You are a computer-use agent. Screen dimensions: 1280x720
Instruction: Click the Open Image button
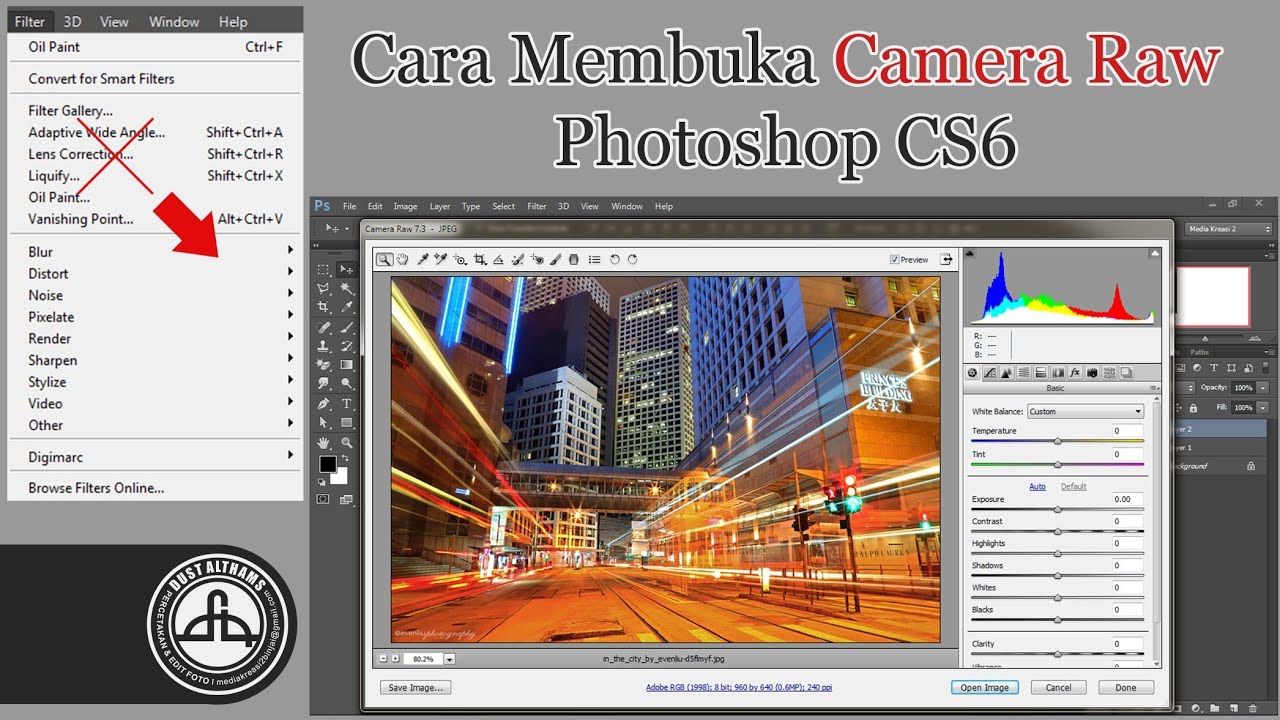985,687
